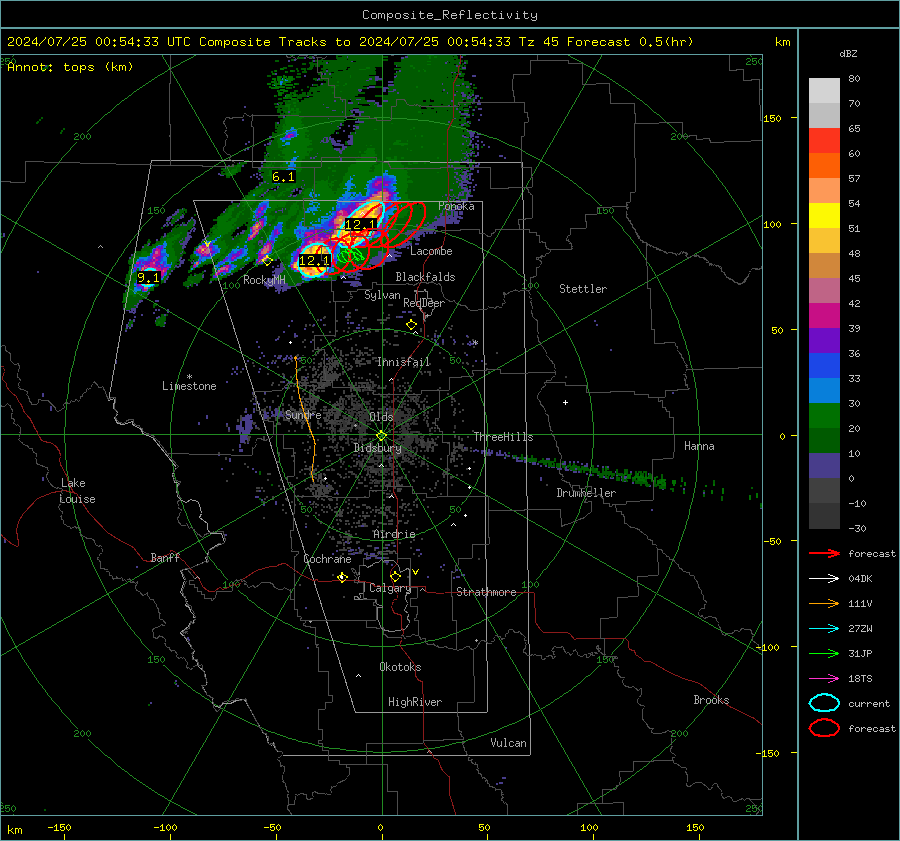Click the Vulcan city label
The width and height of the screenshot is (900, 841).
click(x=508, y=743)
